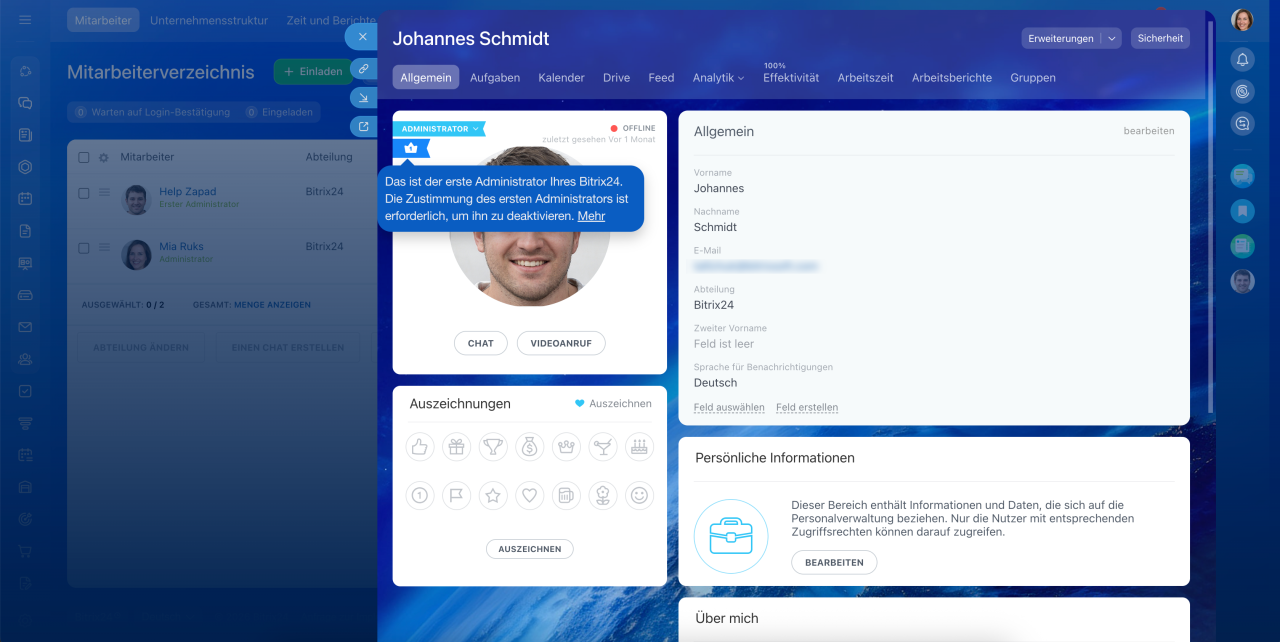Open the Feed tab
The image size is (1280, 642).
(661, 78)
